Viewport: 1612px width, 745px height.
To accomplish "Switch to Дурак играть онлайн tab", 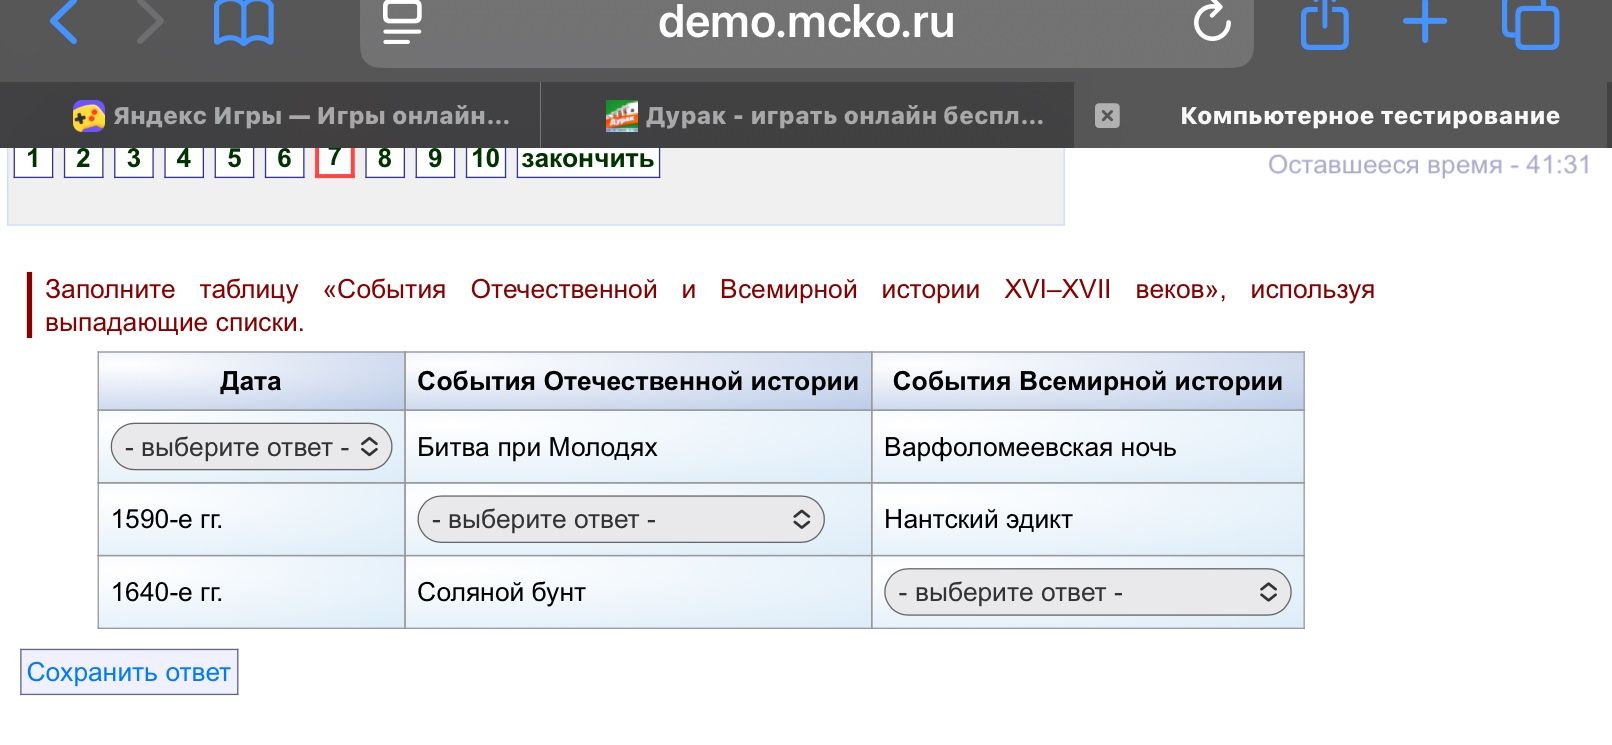I will (824, 116).
